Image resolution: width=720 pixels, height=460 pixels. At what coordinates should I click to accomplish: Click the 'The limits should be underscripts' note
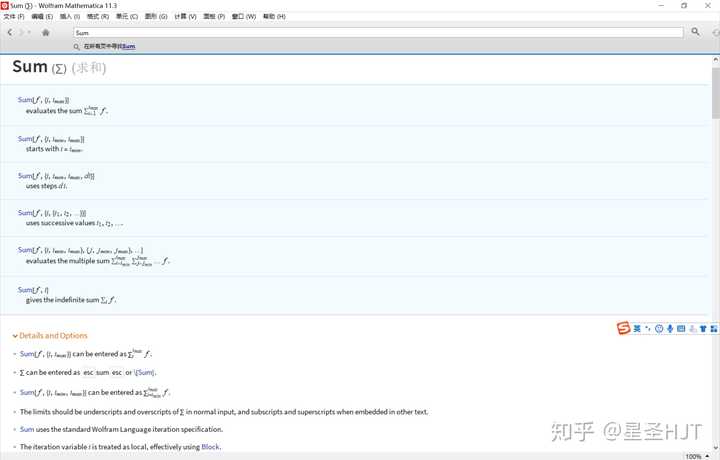click(x=224, y=412)
